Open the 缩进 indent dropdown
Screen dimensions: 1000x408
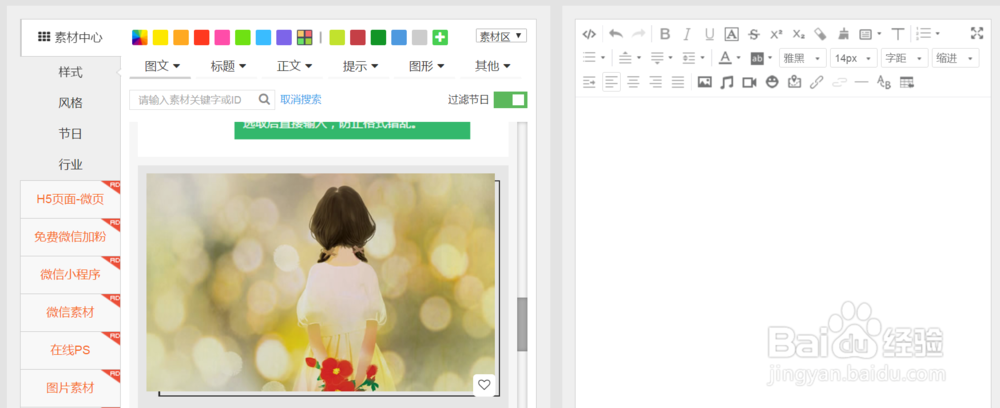tap(955, 58)
